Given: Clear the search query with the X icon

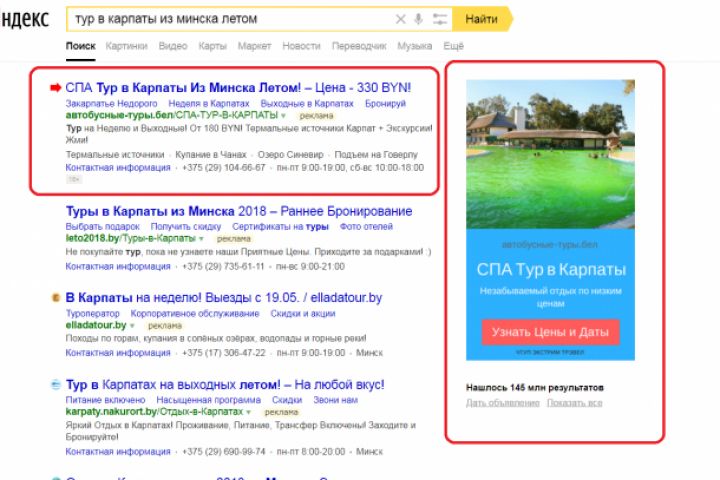Looking at the screenshot, I should [x=400, y=19].
